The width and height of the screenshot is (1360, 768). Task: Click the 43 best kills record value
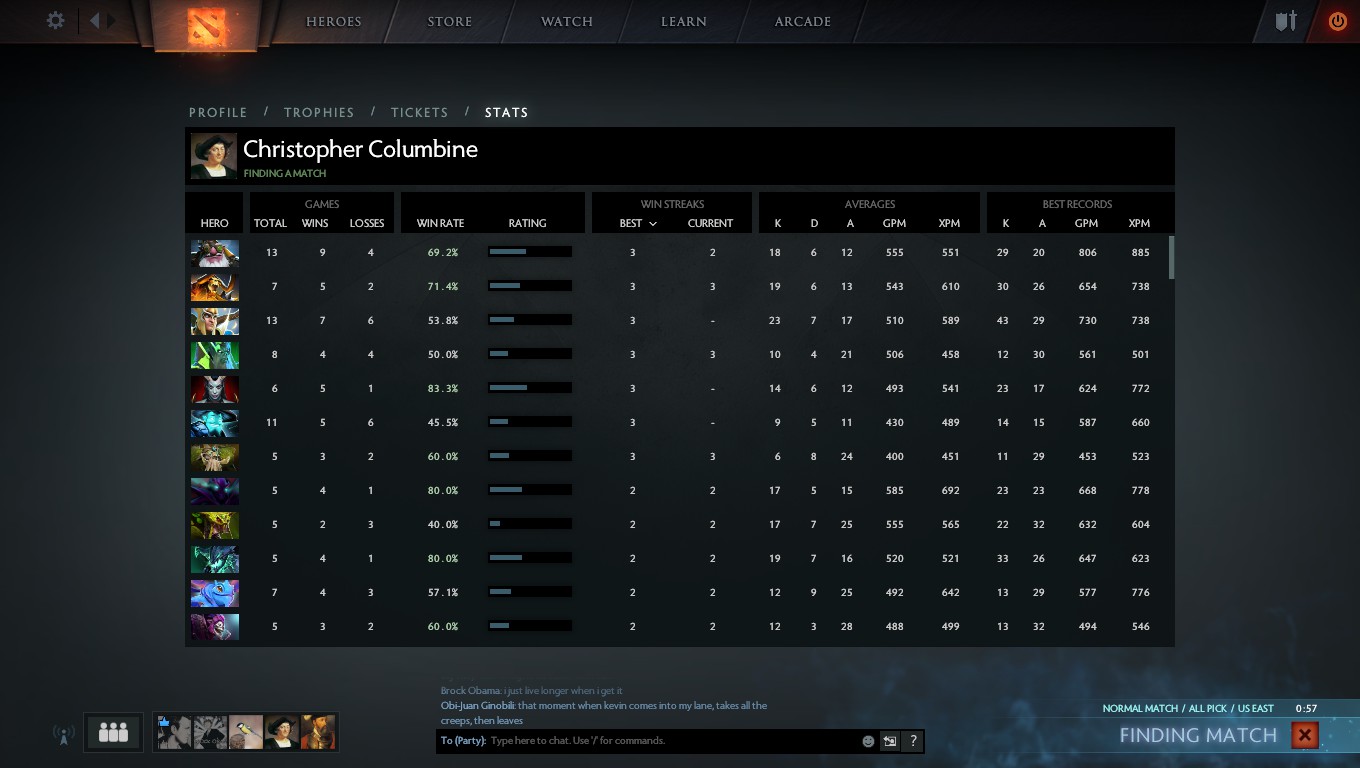point(1003,321)
